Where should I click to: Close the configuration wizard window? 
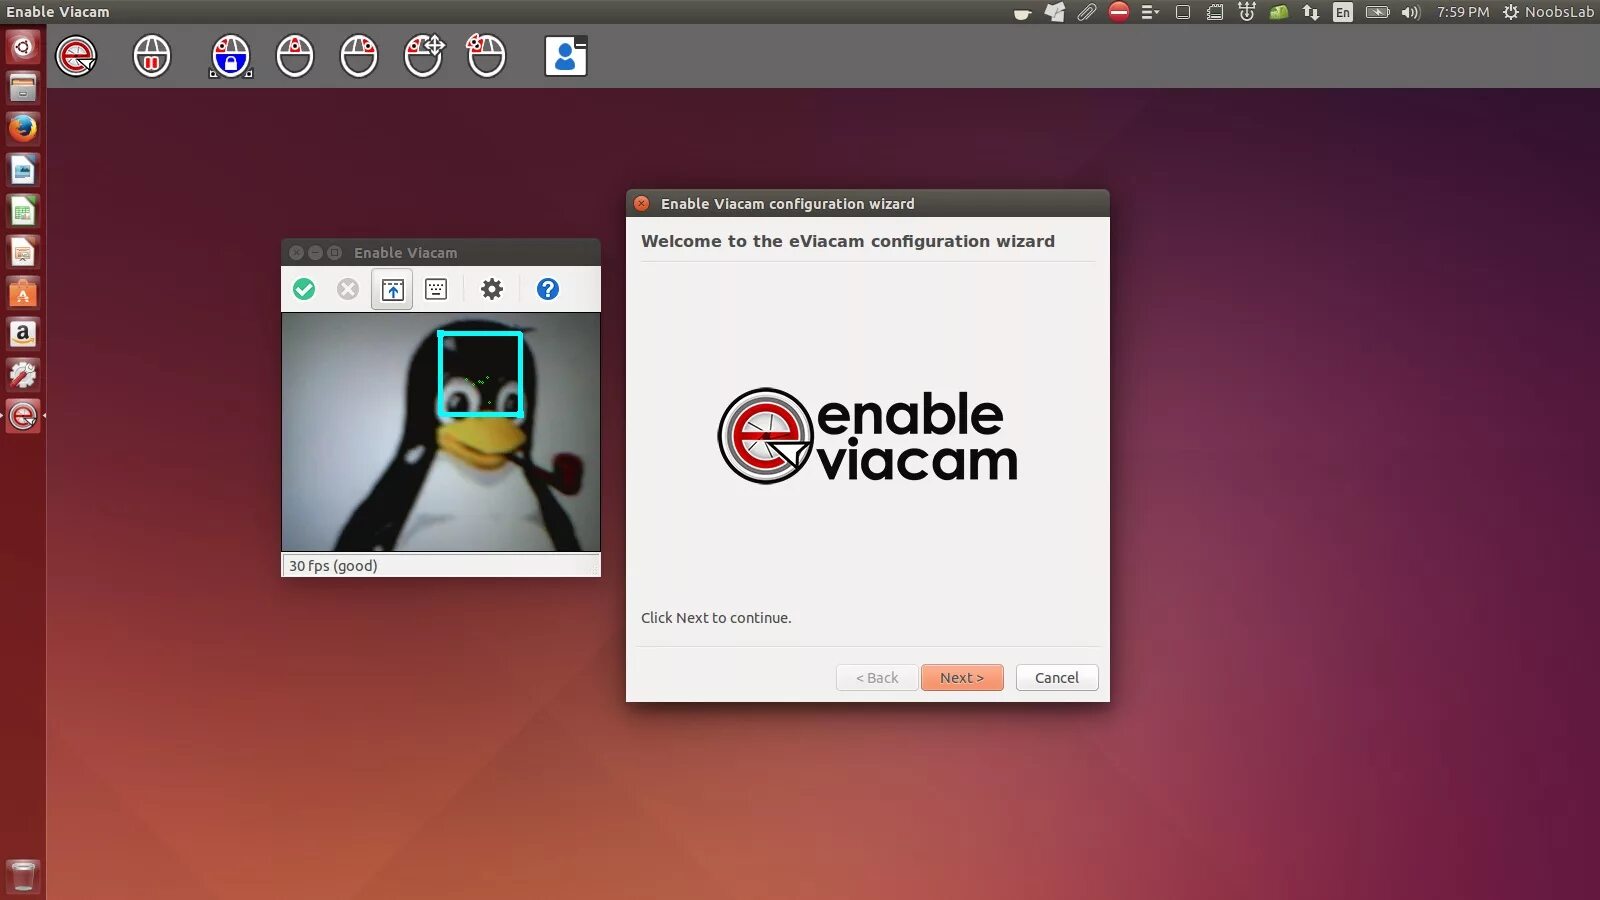642,203
